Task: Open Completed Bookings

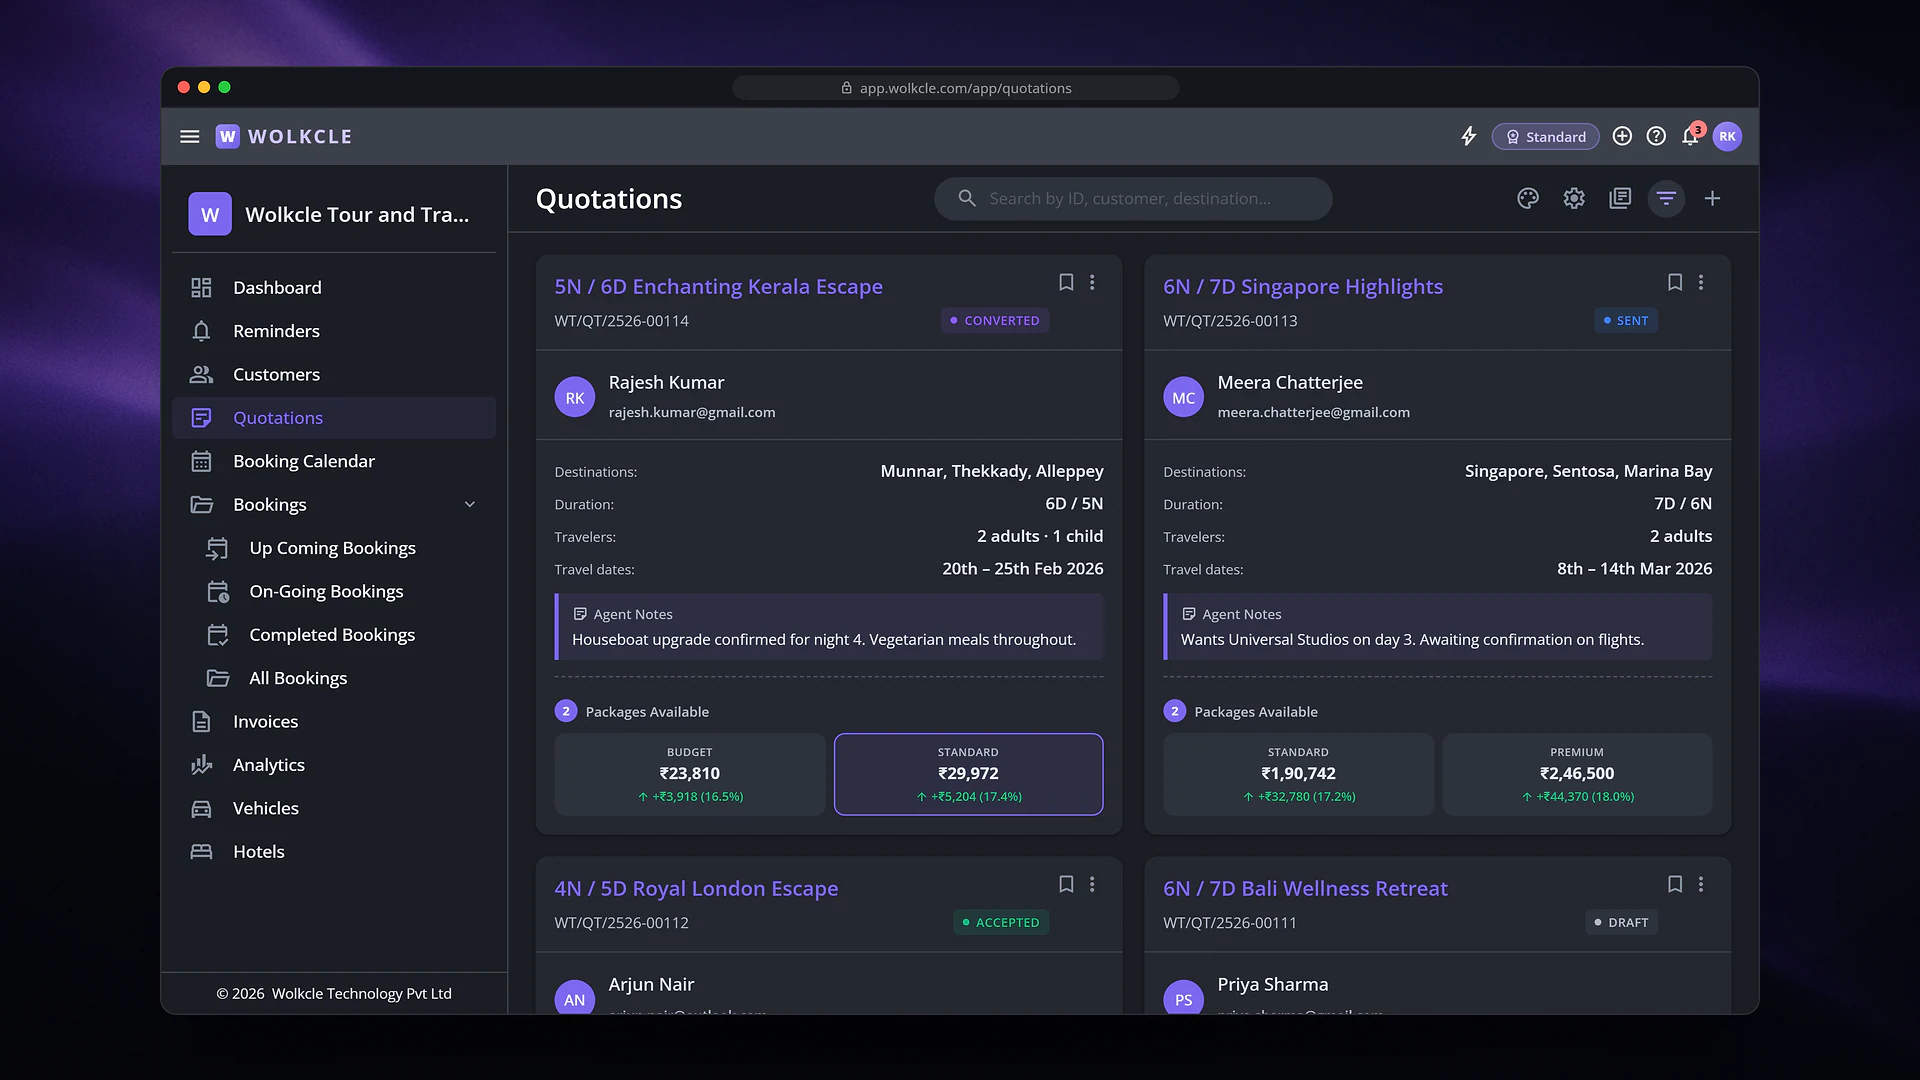Action: point(334,635)
